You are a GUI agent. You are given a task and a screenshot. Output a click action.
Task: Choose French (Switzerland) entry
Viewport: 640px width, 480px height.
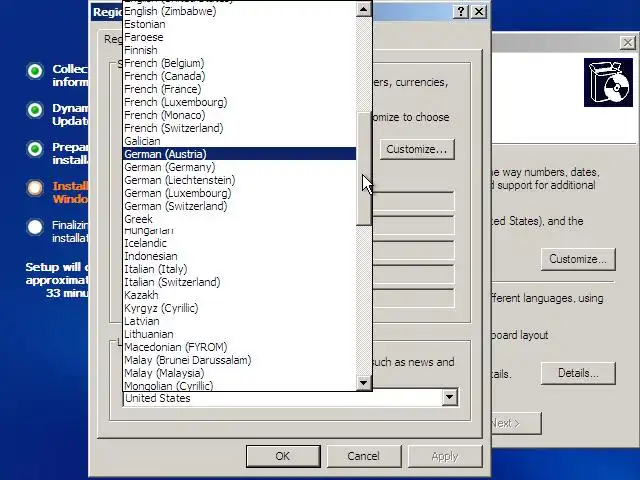(240, 128)
